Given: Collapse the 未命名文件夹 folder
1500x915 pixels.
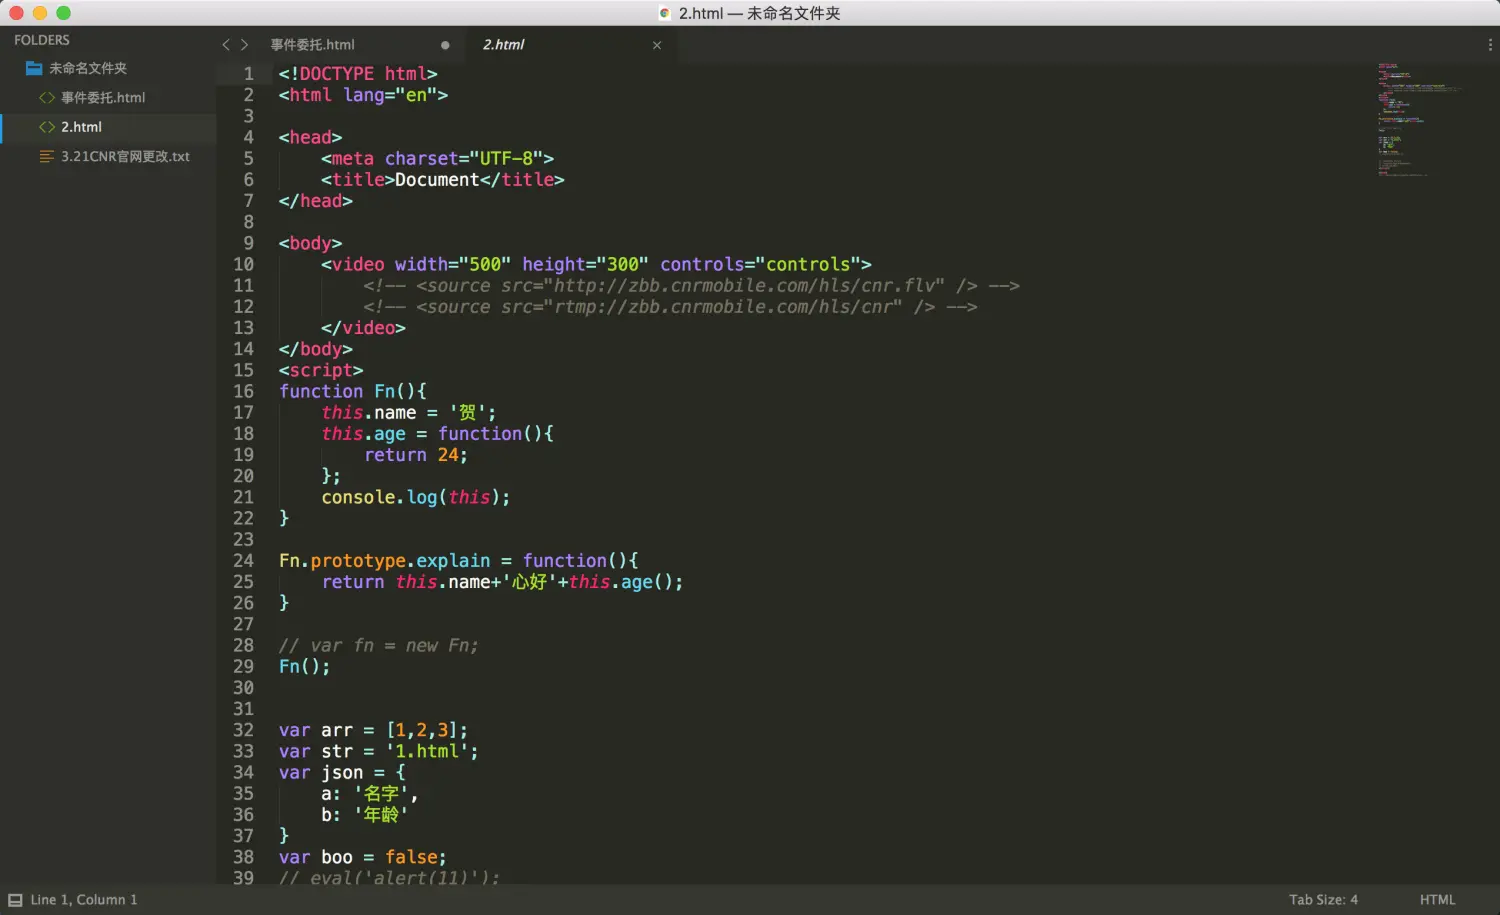Looking at the screenshot, I should coord(88,68).
